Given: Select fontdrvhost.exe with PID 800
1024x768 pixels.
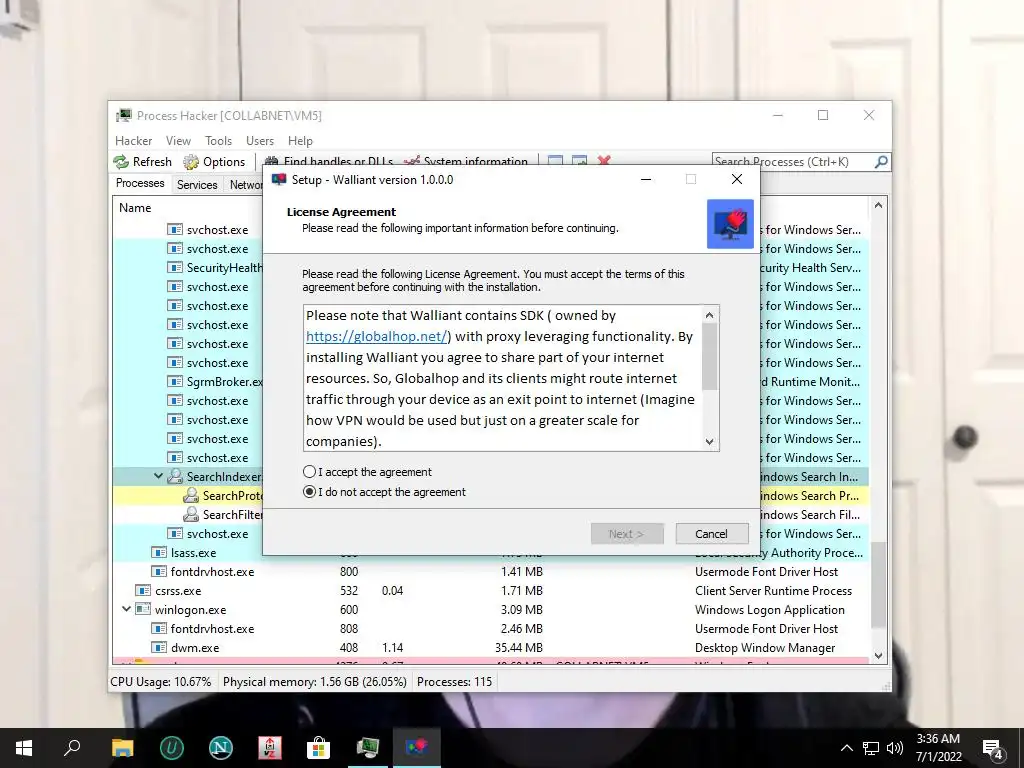Looking at the screenshot, I should (x=490, y=571).
